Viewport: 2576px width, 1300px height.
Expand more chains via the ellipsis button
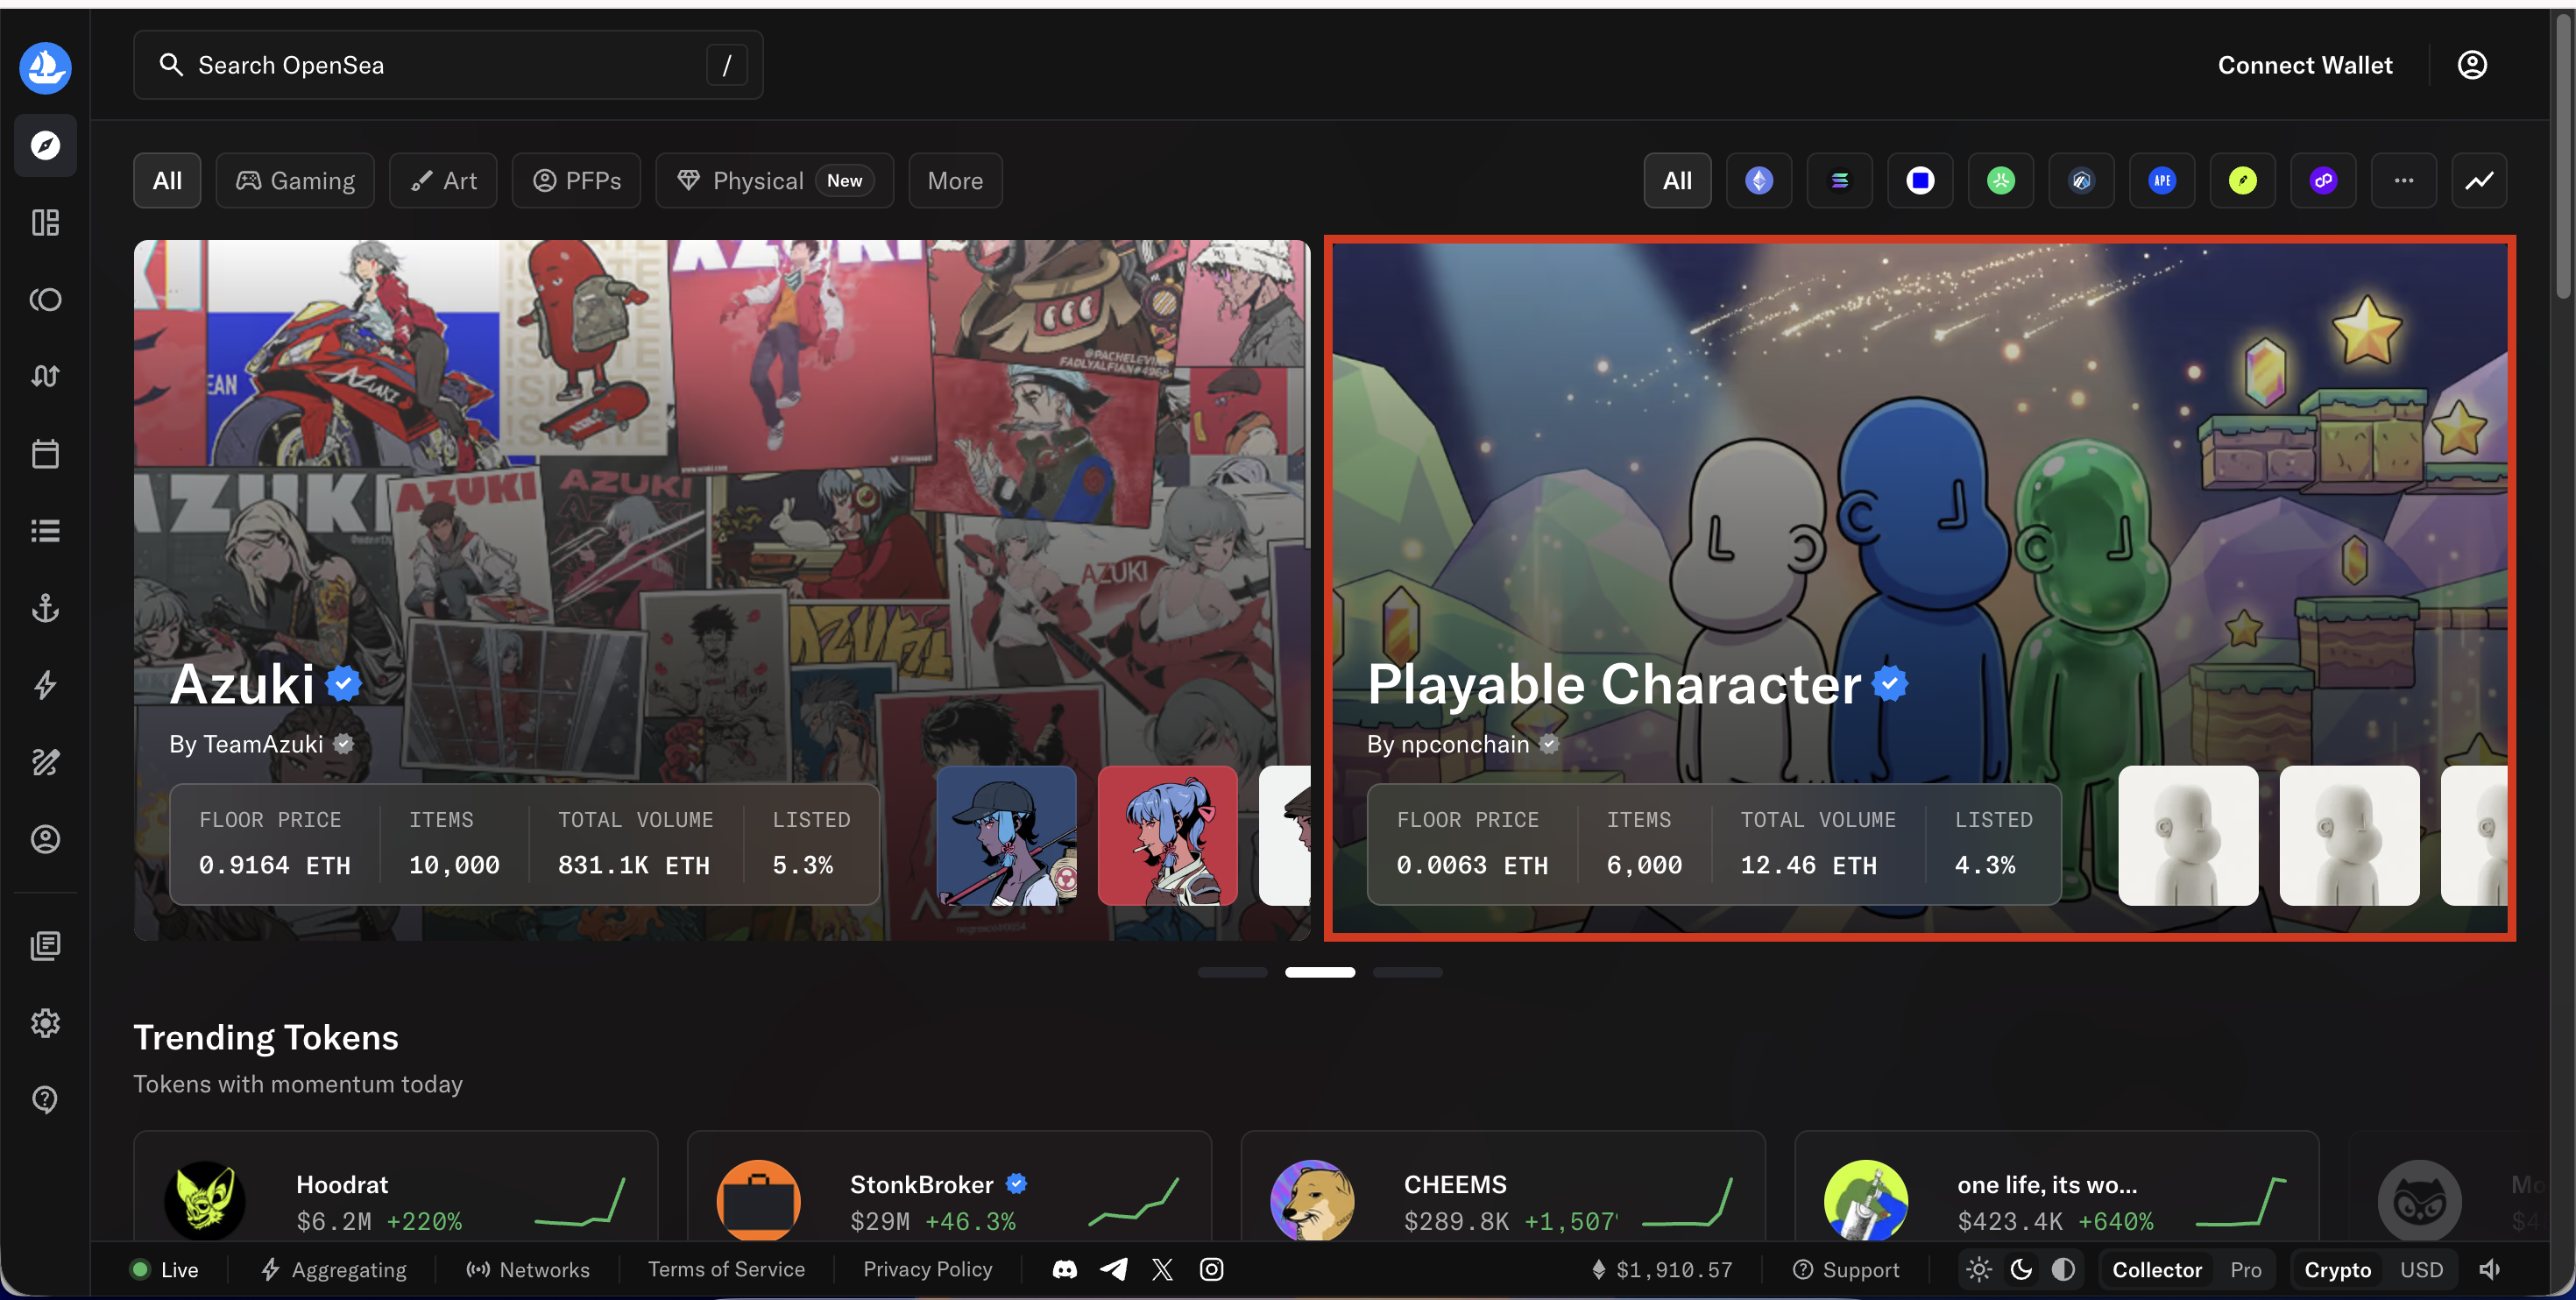click(2404, 180)
